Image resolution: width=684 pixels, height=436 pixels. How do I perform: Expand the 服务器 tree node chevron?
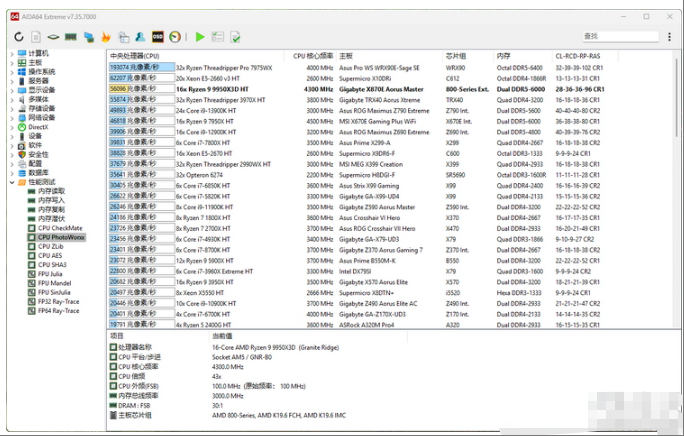12,81
